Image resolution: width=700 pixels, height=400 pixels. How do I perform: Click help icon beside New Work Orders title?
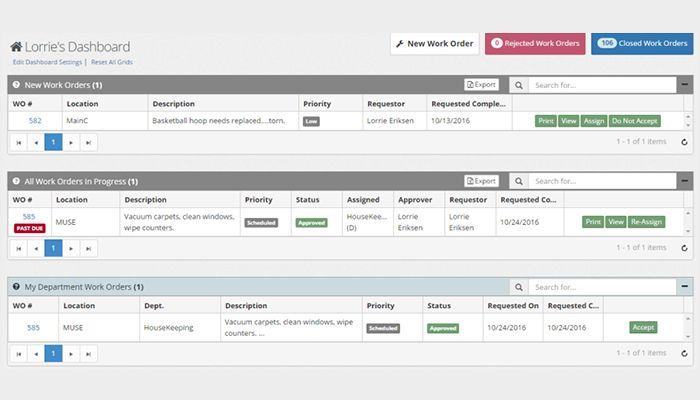click(x=16, y=85)
